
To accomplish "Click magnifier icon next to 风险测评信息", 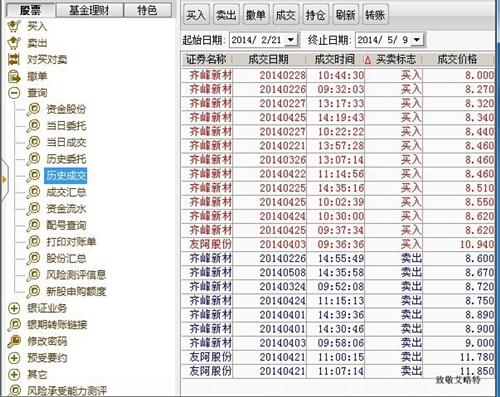I will tap(33, 275).
